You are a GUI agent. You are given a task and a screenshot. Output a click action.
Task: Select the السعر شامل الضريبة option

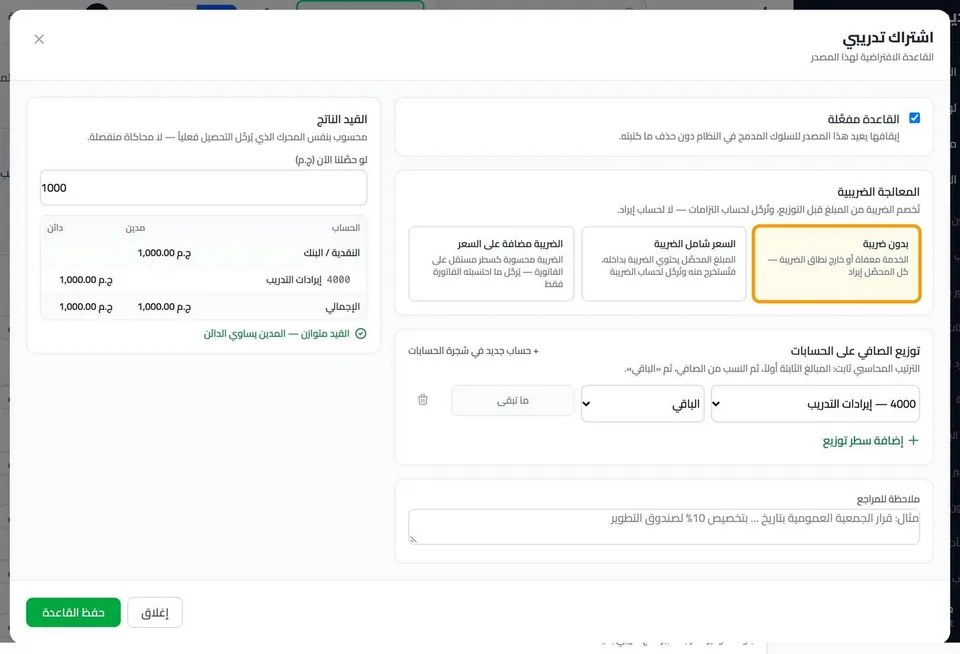[664, 263]
